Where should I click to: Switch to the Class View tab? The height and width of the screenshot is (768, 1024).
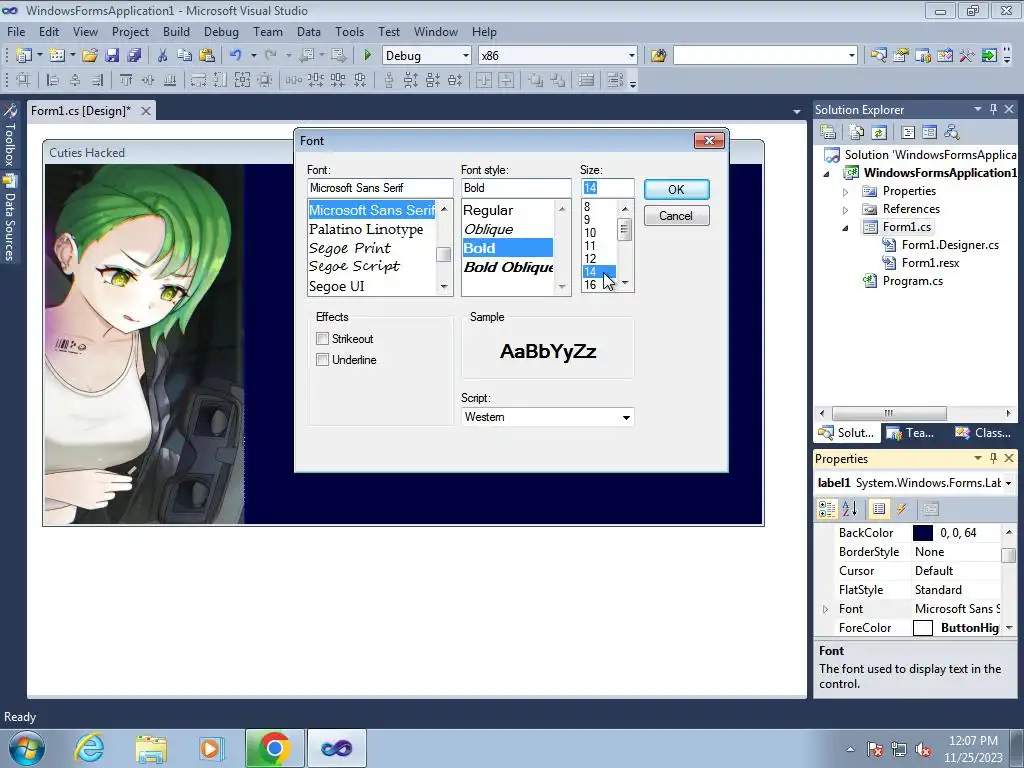point(983,432)
